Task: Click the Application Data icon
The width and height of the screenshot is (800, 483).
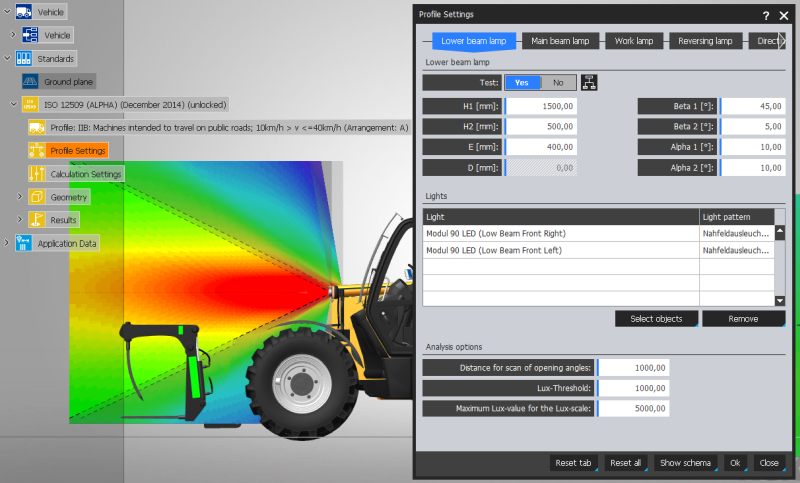Action: (23, 243)
